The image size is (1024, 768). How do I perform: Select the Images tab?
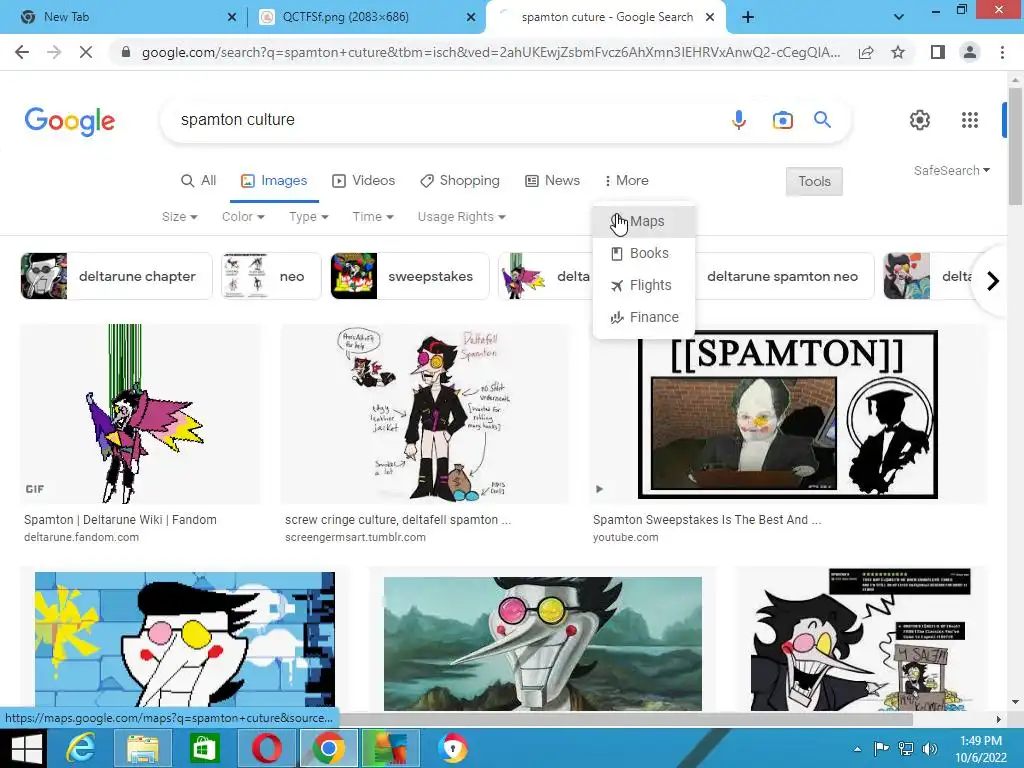pyautogui.click(x=274, y=180)
